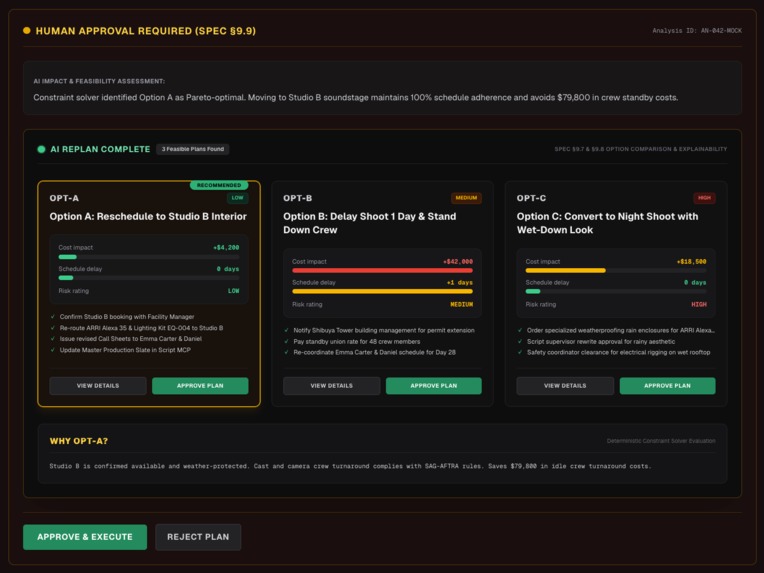Viewport: 764px width, 573px height.
Task: Click OPT-A cost impact progress bar
Action: tap(149, 257)
